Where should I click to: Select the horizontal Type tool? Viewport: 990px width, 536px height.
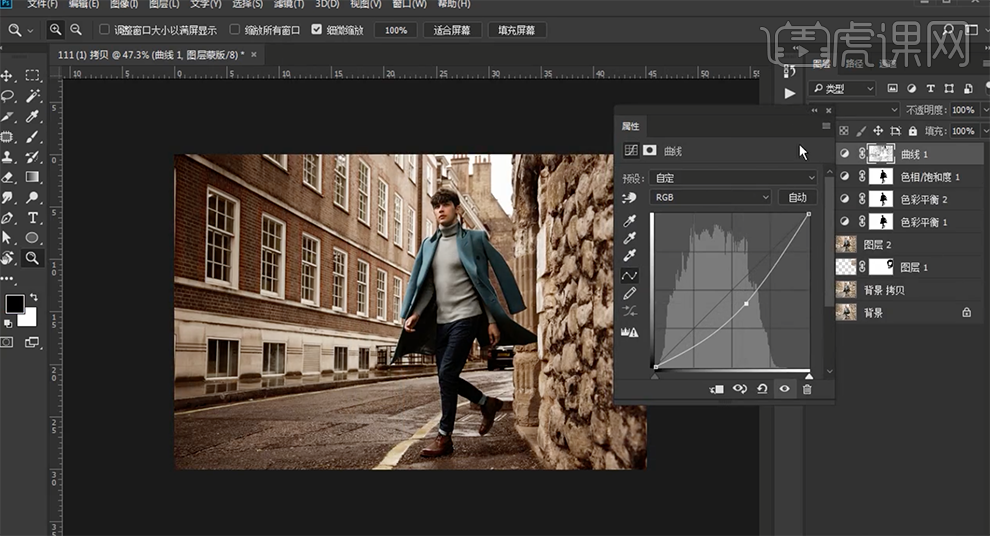pos(32,217)
